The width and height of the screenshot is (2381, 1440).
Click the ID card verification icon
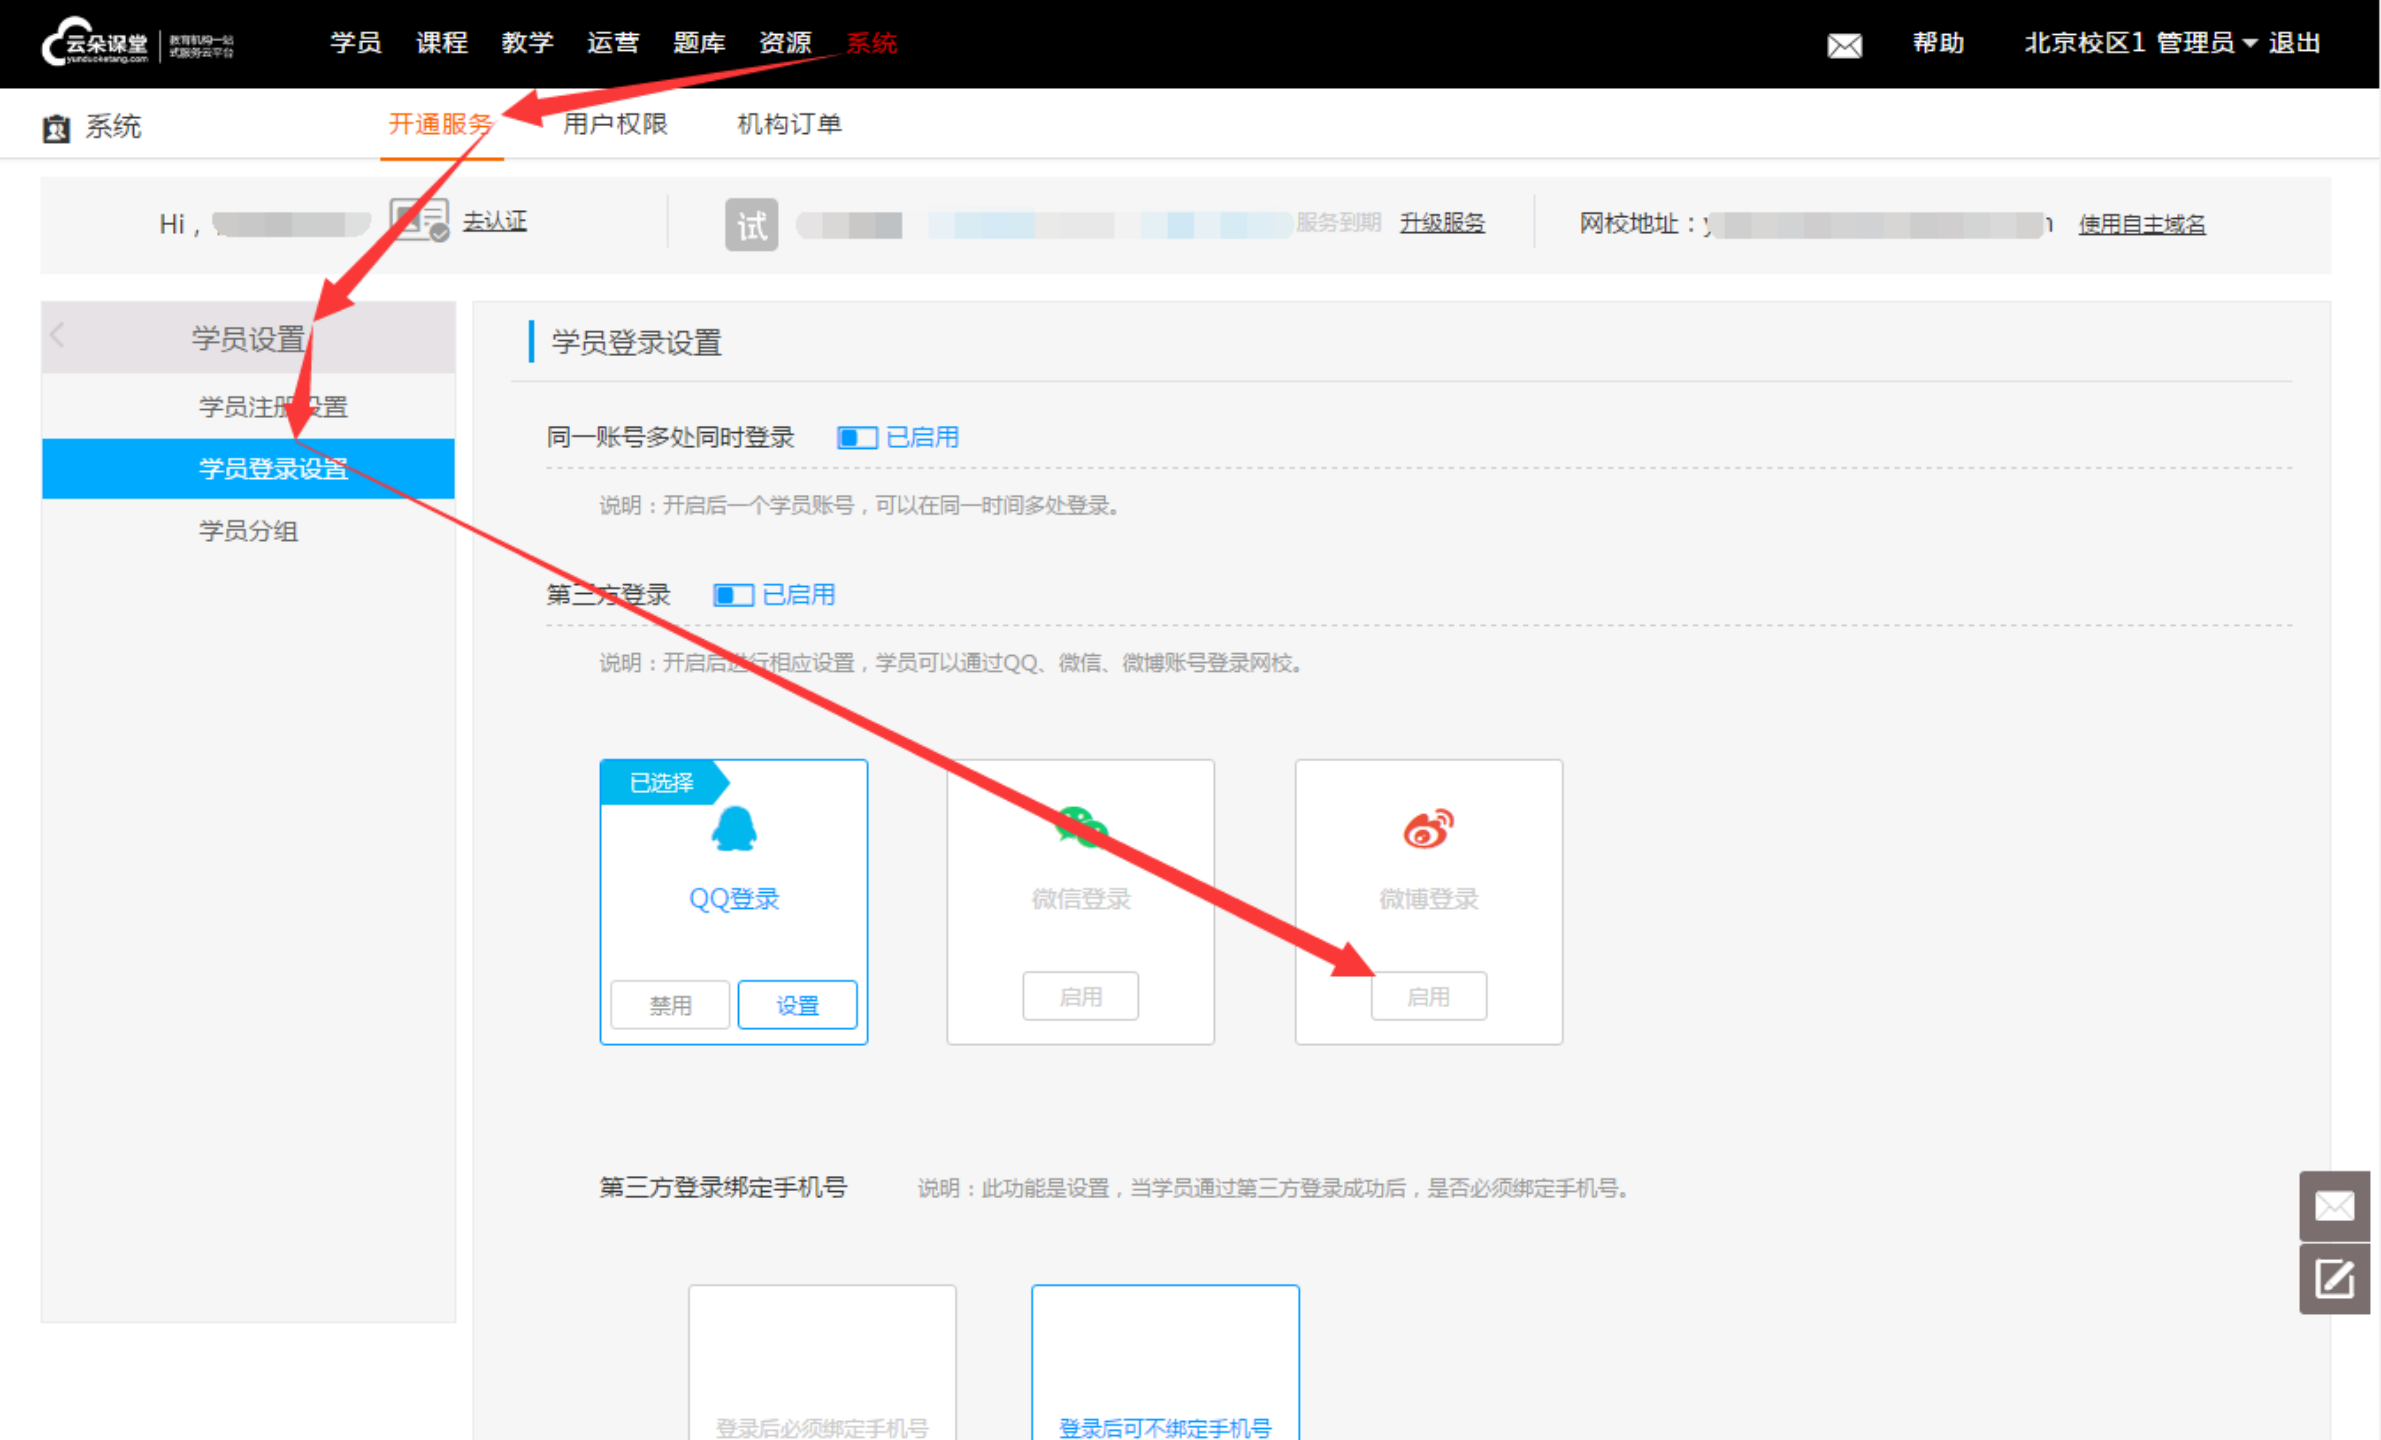[x=419, y=220]
